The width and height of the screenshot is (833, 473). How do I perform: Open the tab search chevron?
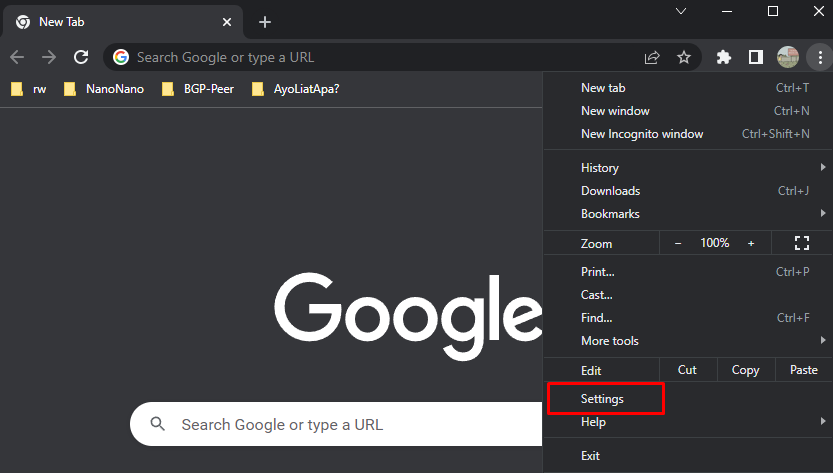(681, 11)
